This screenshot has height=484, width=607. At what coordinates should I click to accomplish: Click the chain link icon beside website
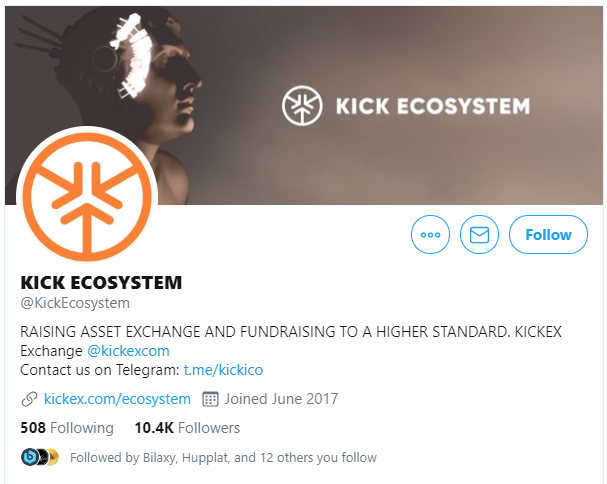(x=29, y=399)
